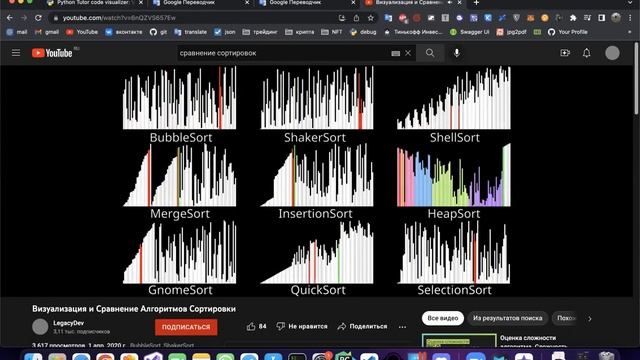Open the Extensions puzzle icon

click(573, 18)
